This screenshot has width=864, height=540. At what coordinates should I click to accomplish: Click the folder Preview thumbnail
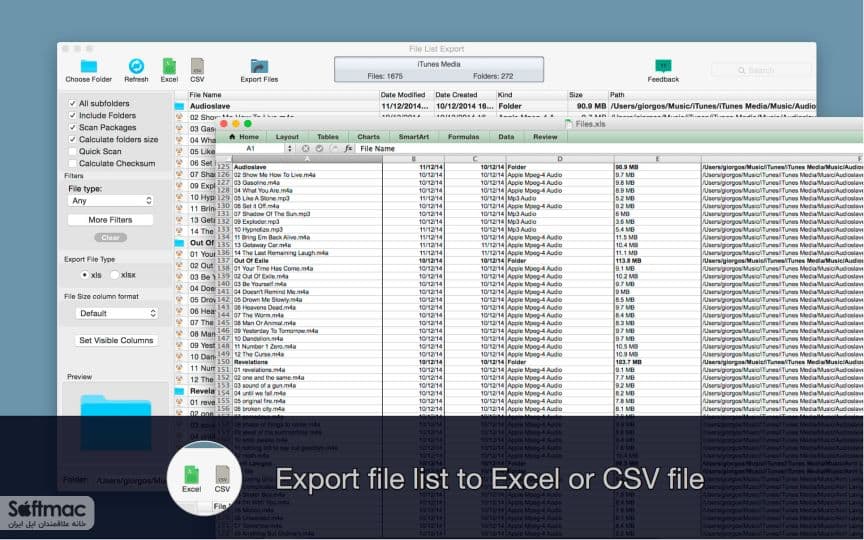tap(116, 423)
